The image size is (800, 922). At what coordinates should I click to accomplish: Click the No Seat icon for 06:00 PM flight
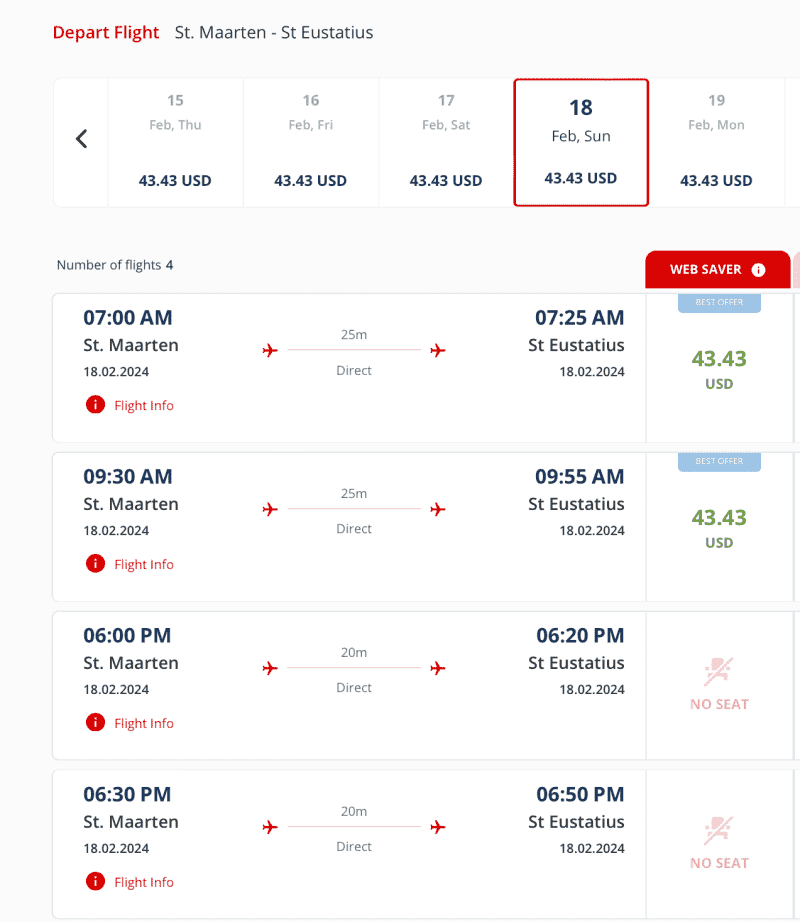(x=719, y=672)
